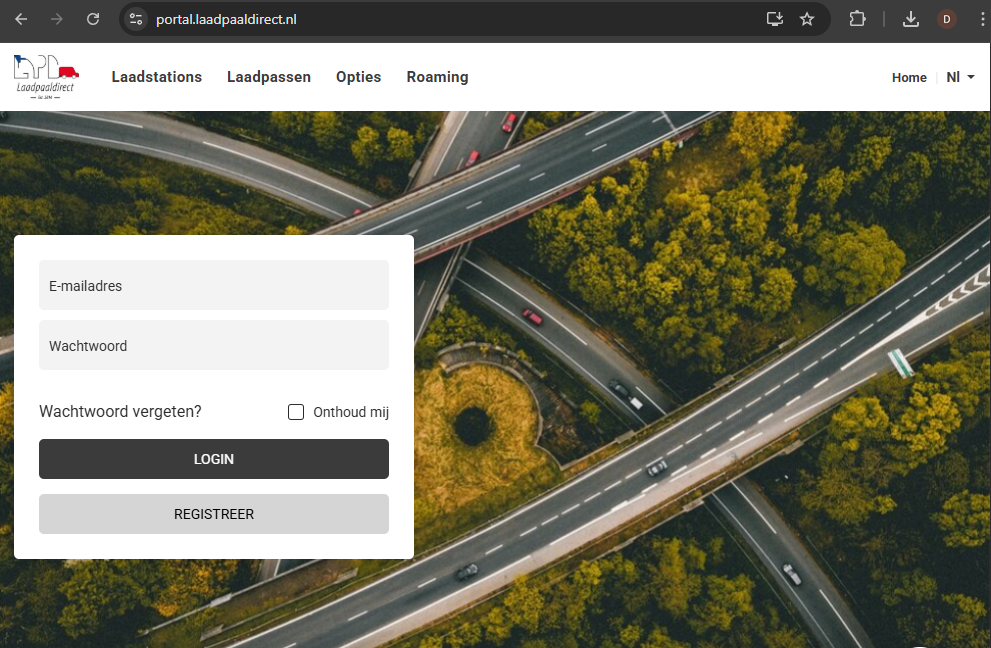Screen dimensions: 991x648
Task: Reload the page
Action: (93, 19)
